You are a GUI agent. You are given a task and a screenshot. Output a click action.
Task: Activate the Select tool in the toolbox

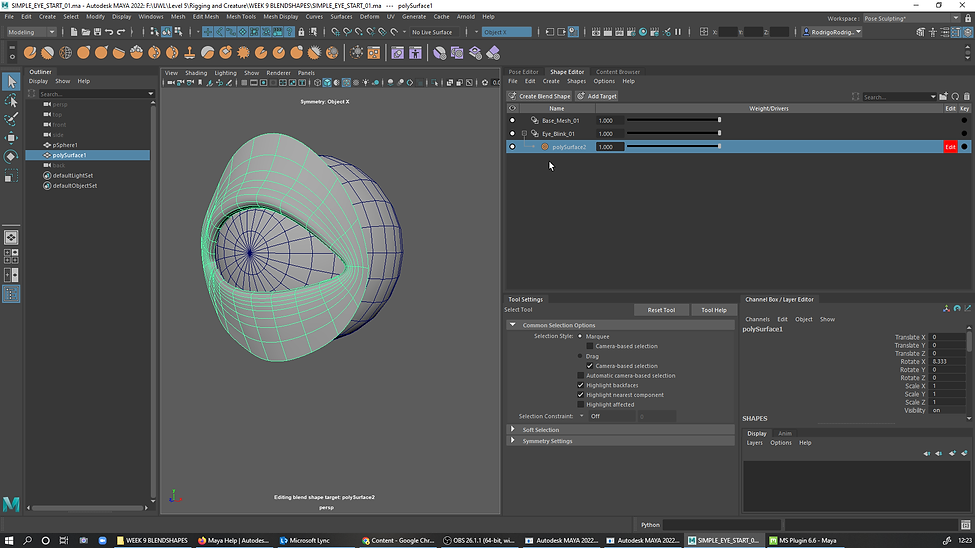coord(11,81)
